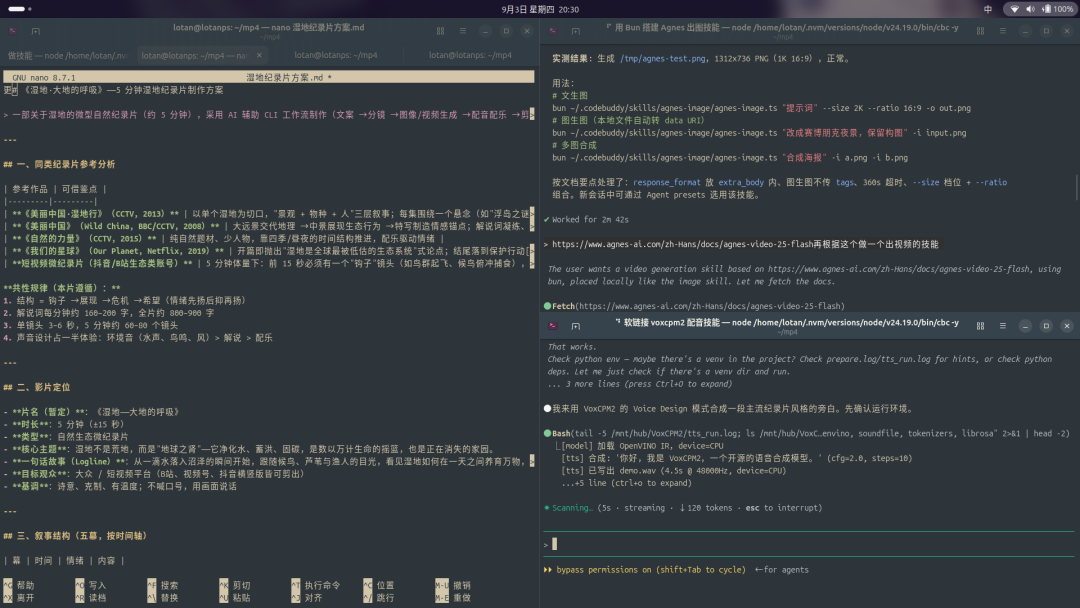Click the ^O 写入 shortcut in nano
The image size is (1080, 608).
pos(91,585)
